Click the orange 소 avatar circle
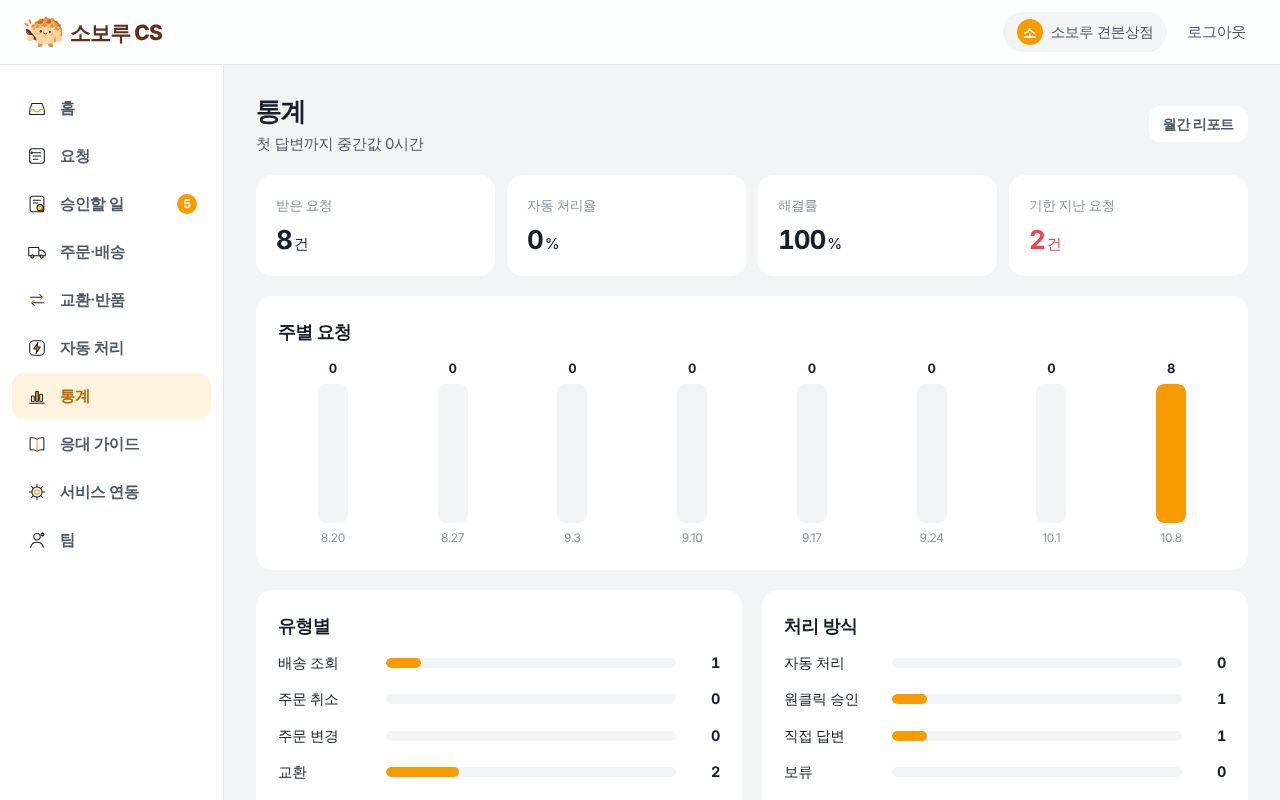The image size is (1280, 800). tap(1030, 32)
